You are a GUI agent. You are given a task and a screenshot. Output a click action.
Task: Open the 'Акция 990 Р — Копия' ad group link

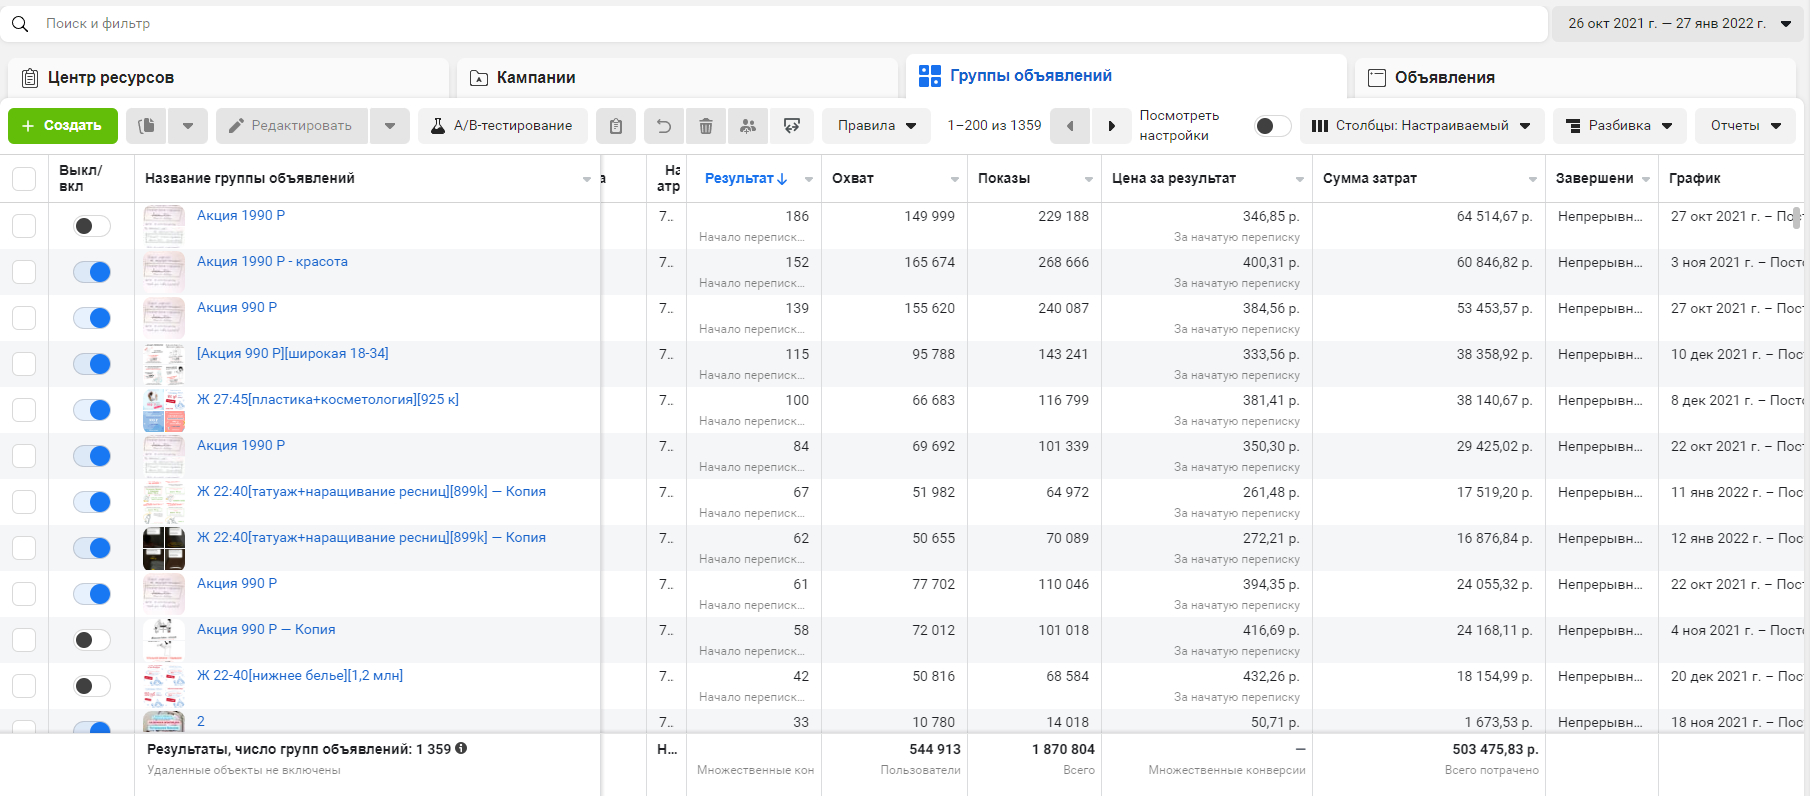(266, 630)
